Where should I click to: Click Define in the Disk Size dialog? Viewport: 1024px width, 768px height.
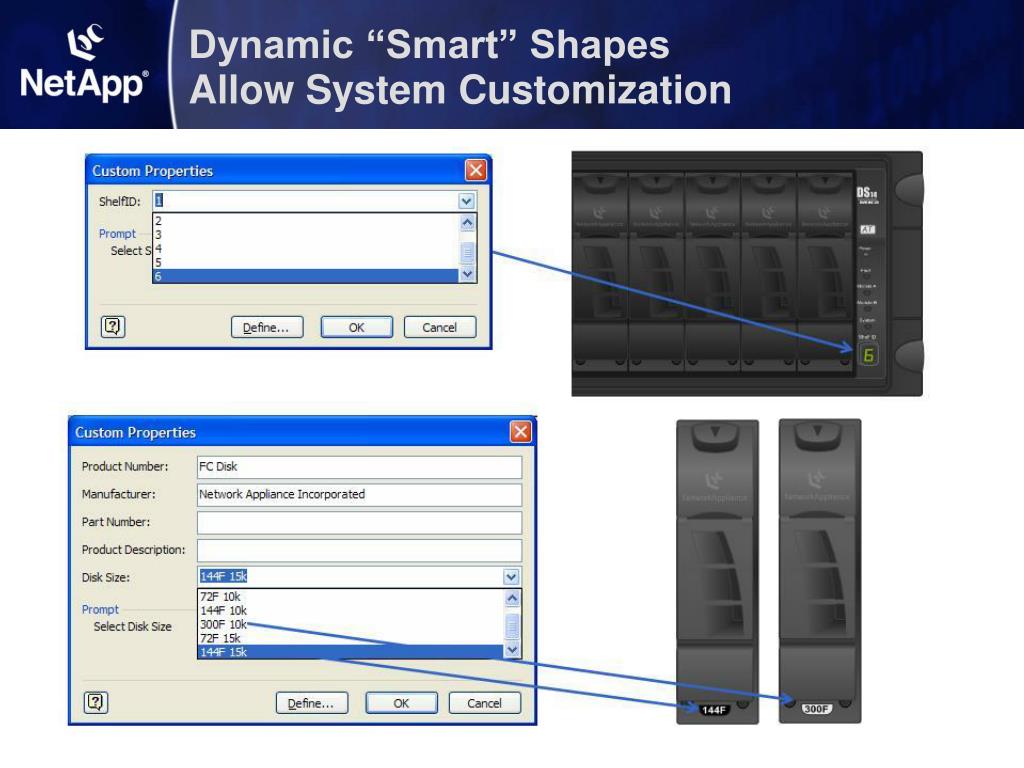click(312, 703)
